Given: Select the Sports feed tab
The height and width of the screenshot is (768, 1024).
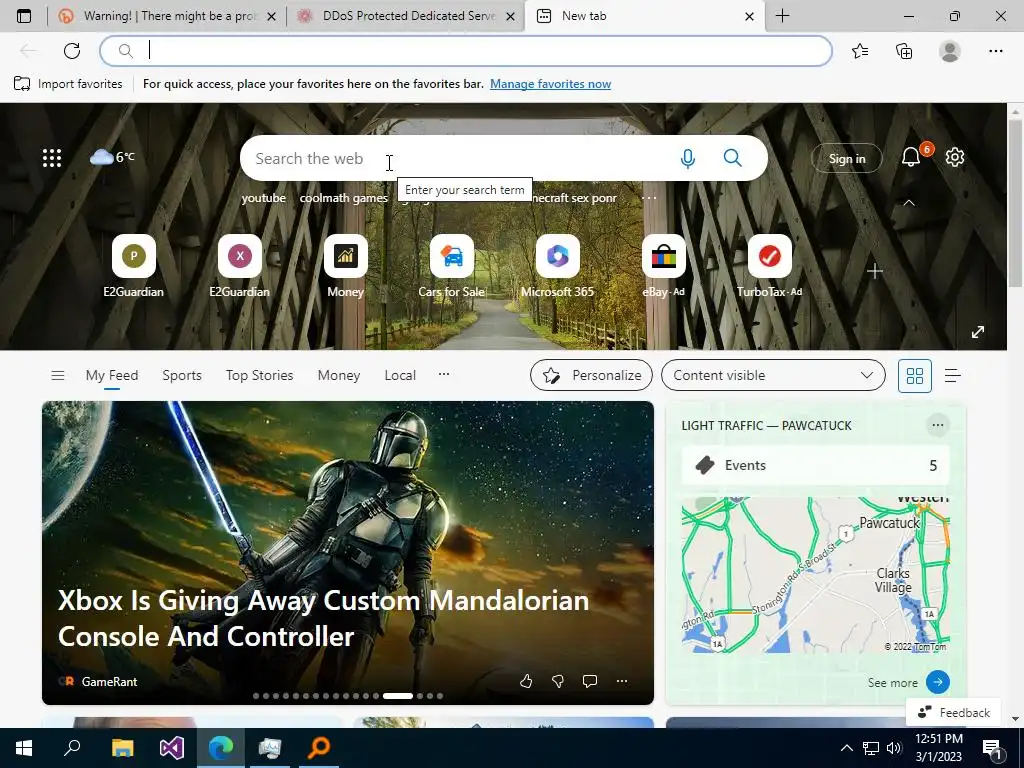Looking at the screenshot, I should click(182, 376).
